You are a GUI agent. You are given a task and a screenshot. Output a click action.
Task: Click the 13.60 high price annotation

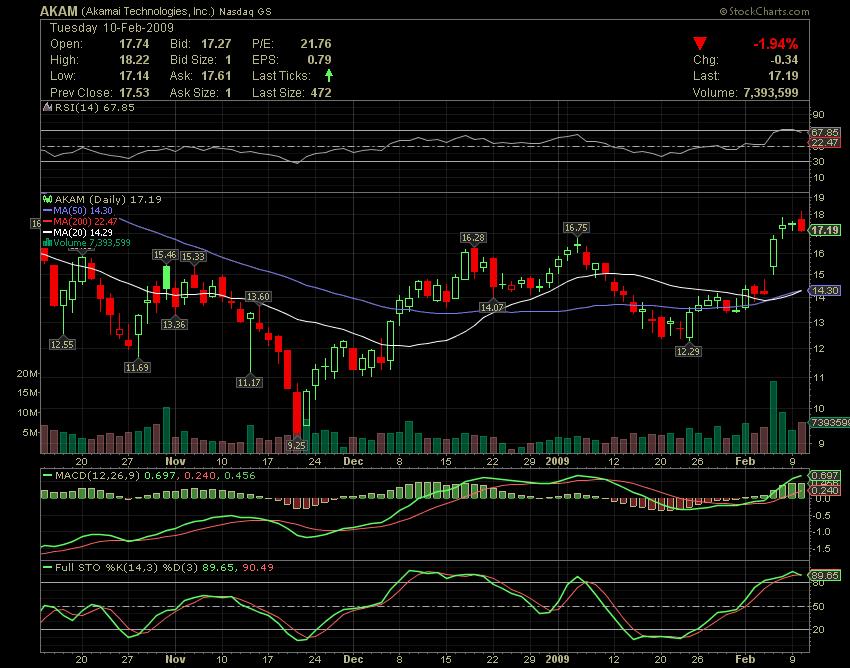[258, 297]
